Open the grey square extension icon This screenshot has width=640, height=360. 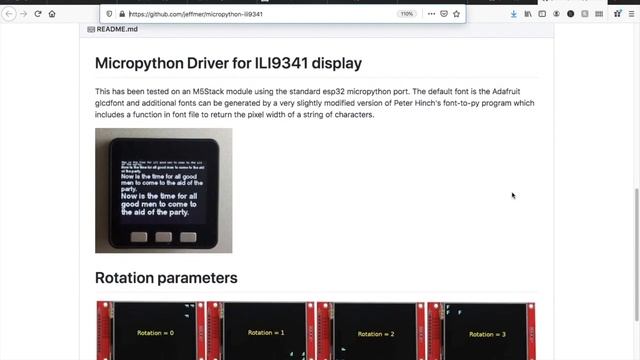click(x=585, y=14)
